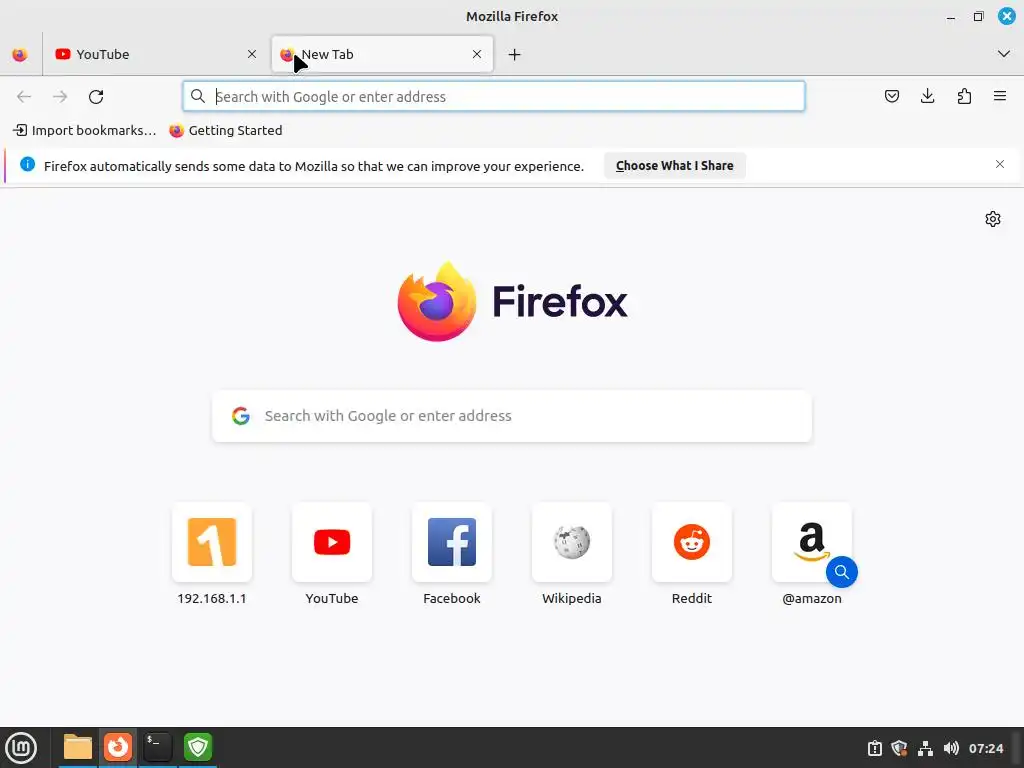Click the YouTube tab favicon
Screen dimensions: 1024x768
coord(63,54)
